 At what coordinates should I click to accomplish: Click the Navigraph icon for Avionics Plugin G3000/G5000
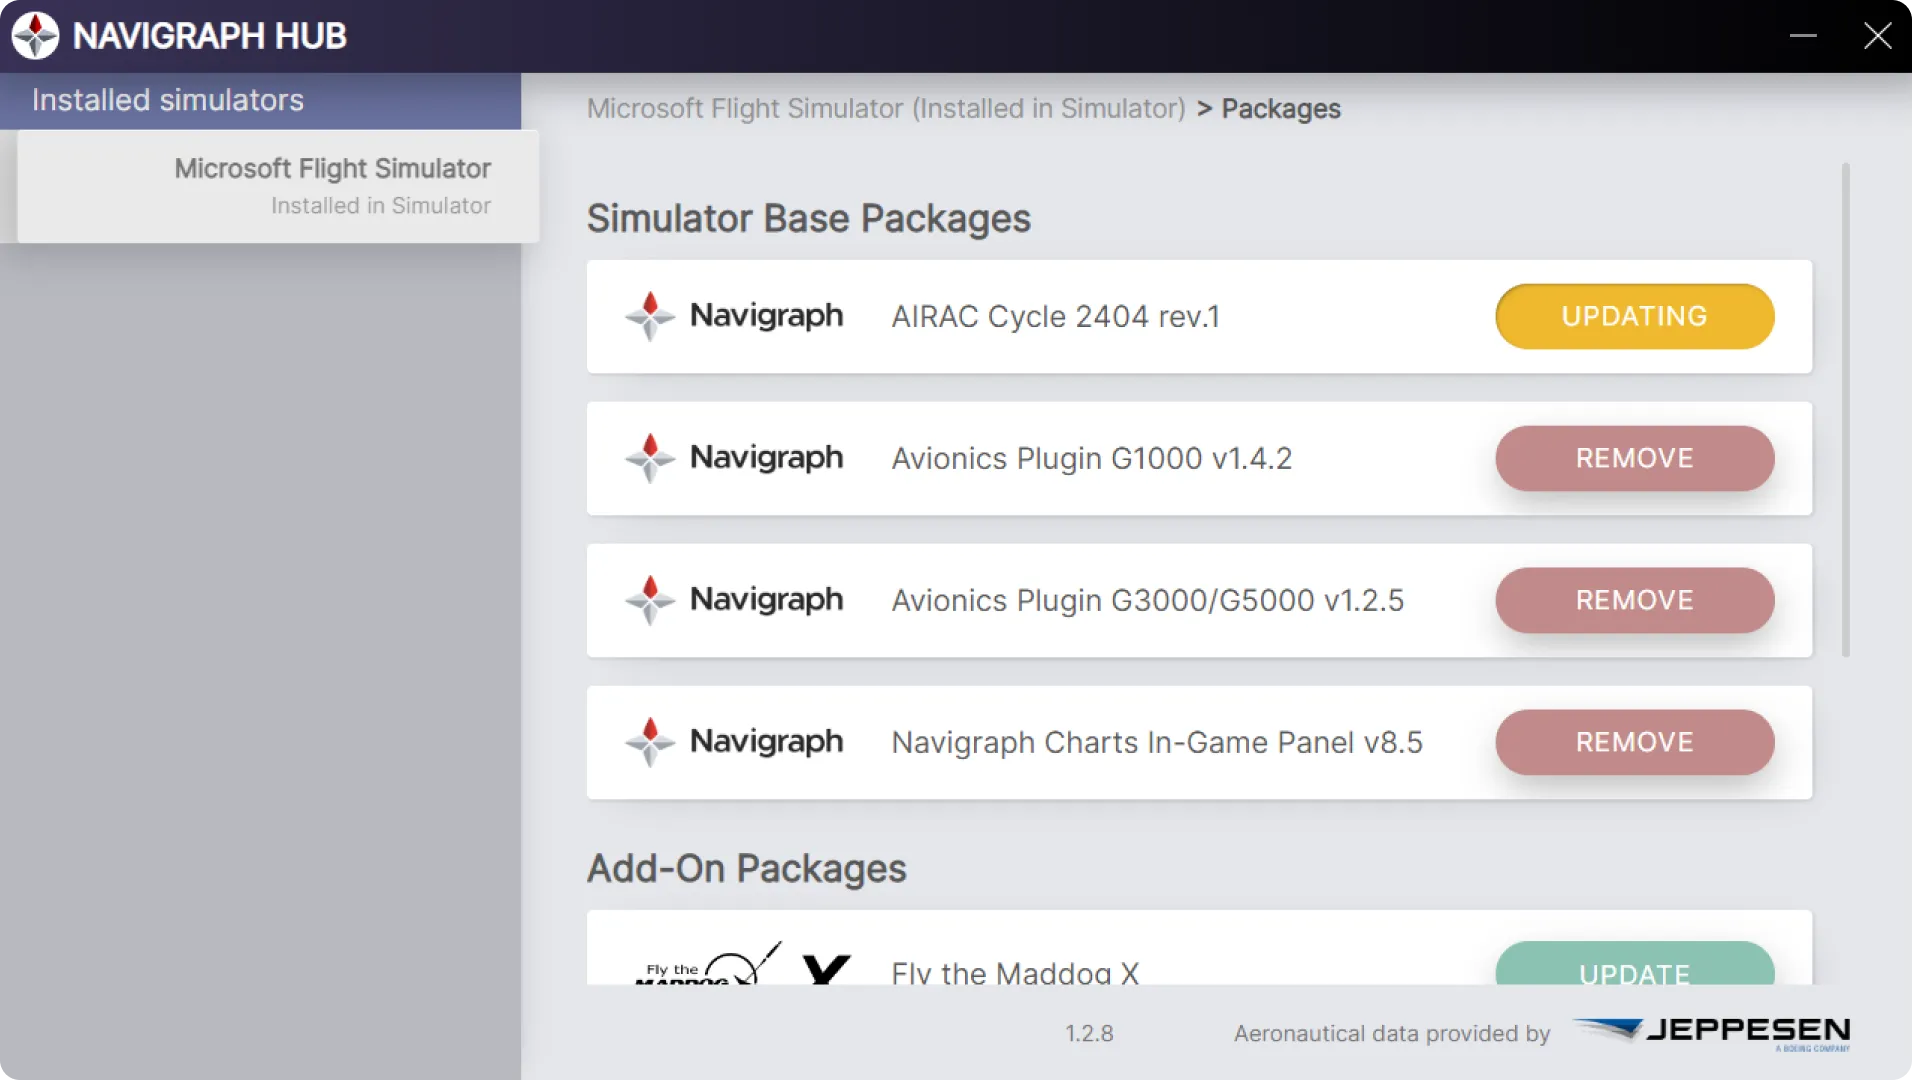[650, 600]
